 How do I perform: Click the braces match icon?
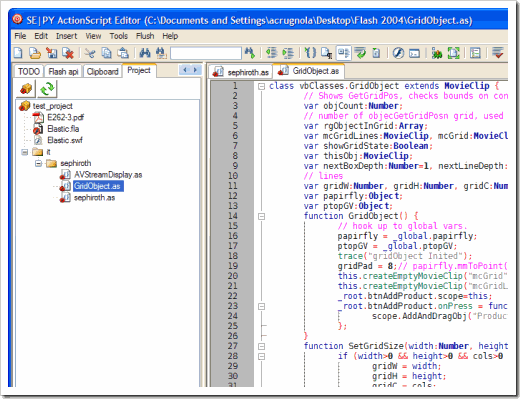310,53
